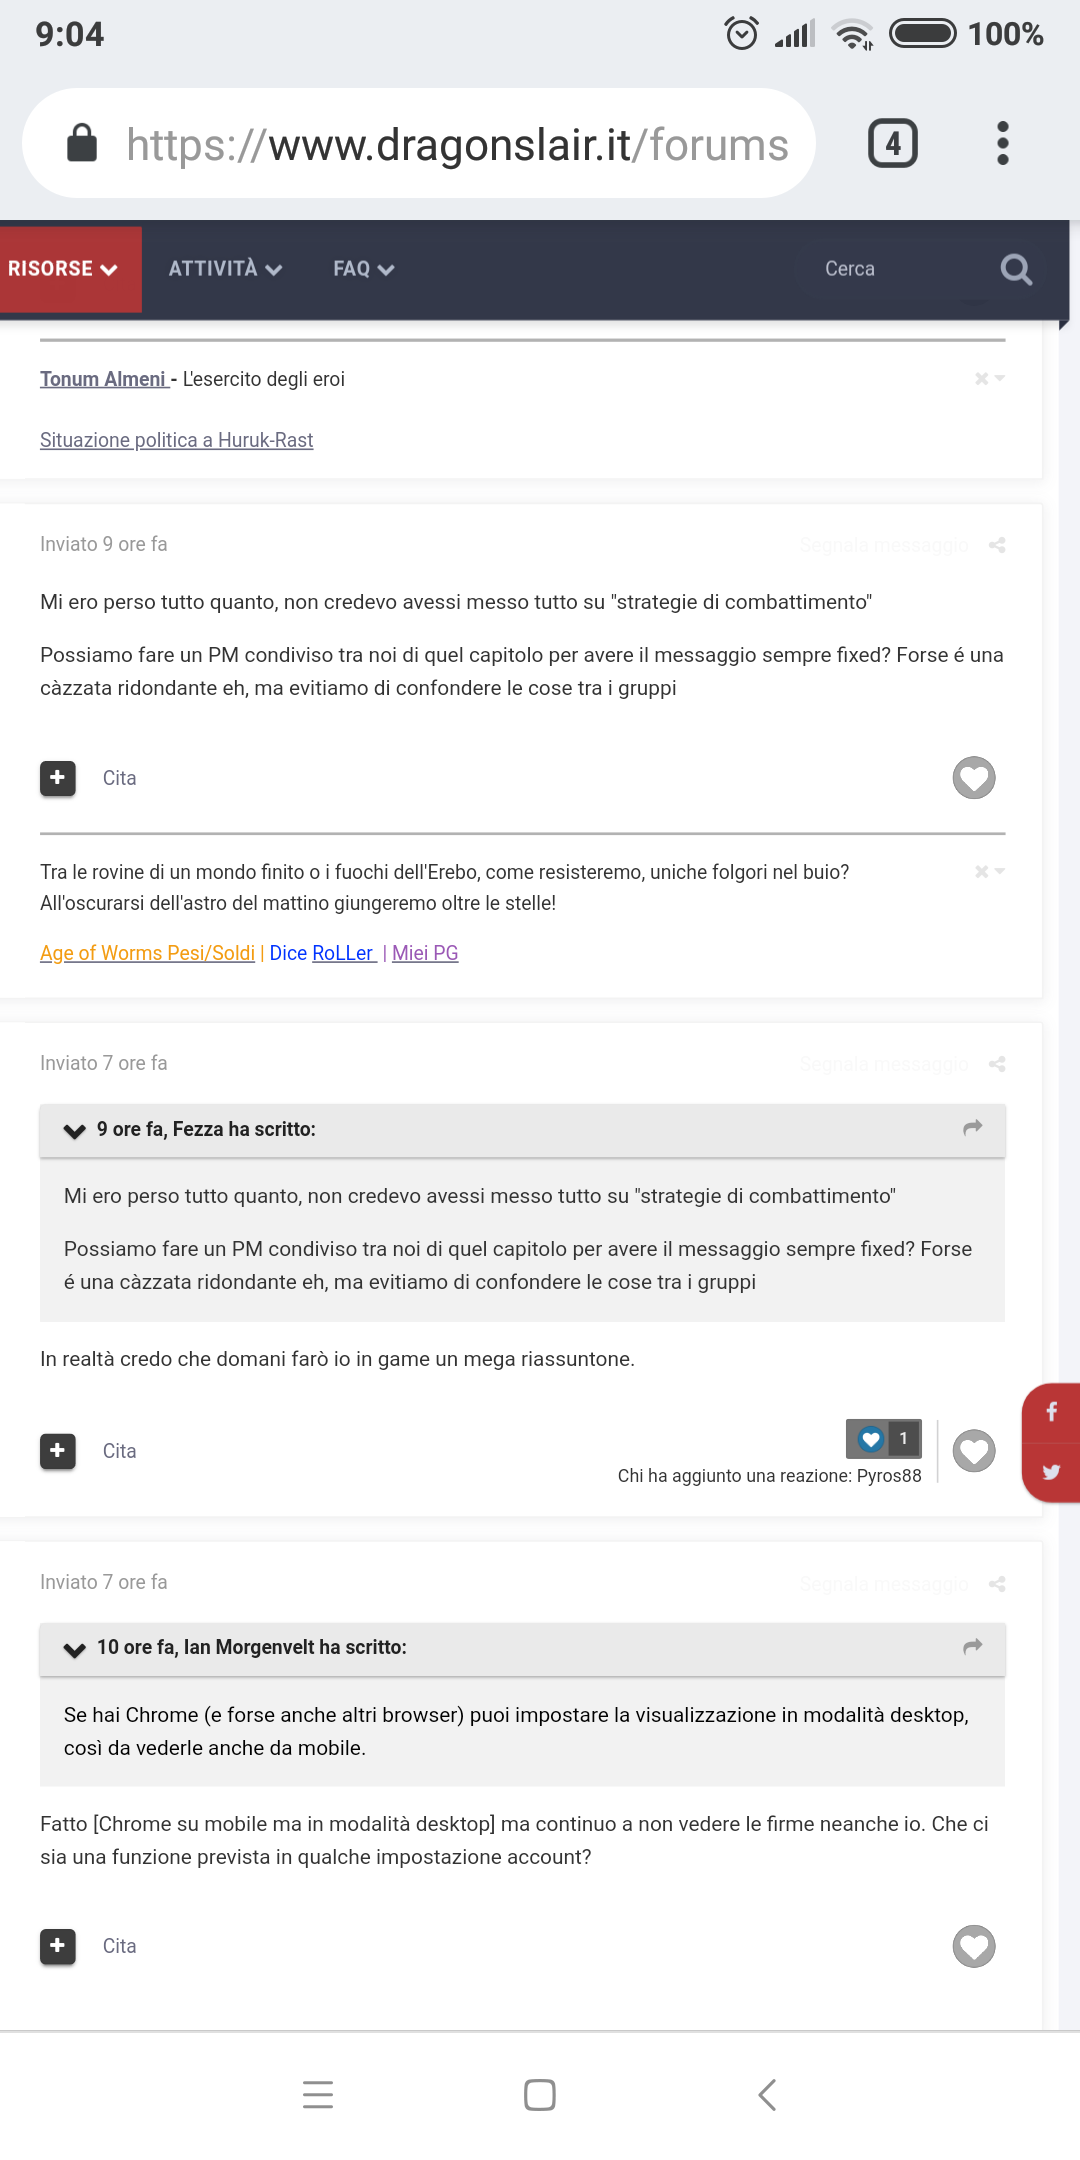Open Chrome's three-dot overflow menu
Image resolution: width=1080 pixels, height=2160 pixels.
[x=1002, y=143]
